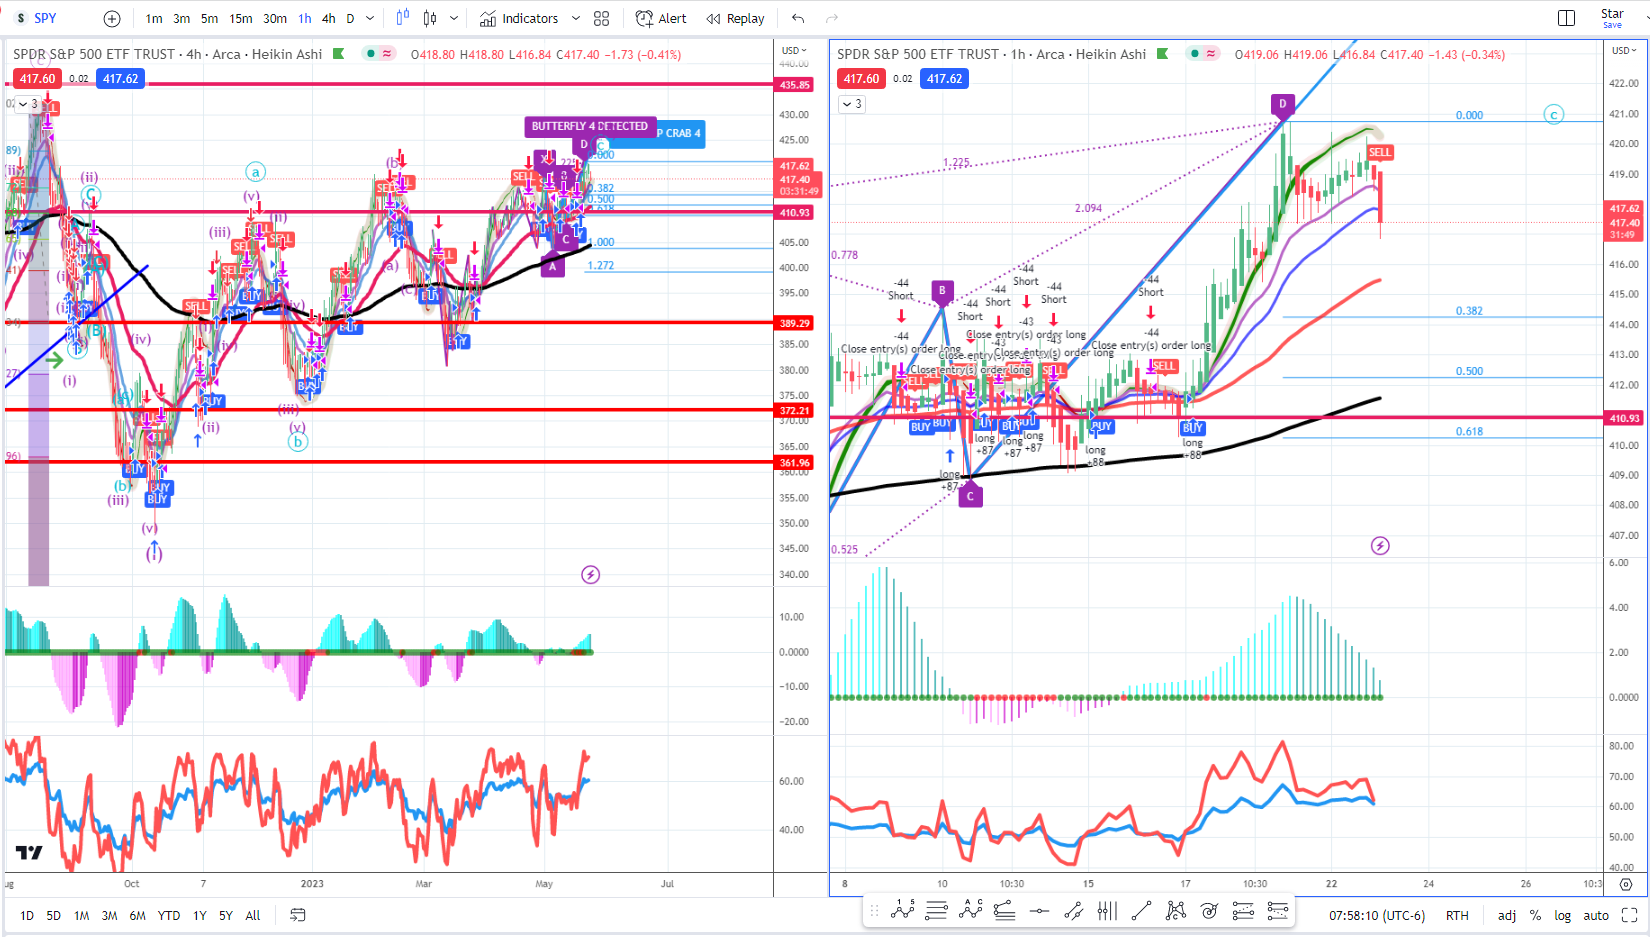1650x937 pixels.
Task: Select the 6M date range
Action: click(x=138, y=915)
